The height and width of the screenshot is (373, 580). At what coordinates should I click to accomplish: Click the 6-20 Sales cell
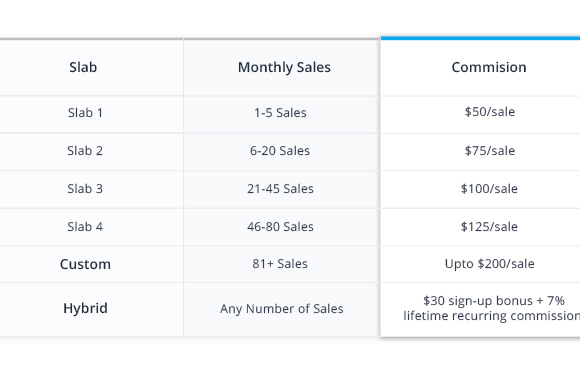pyautogui.click(x=280, y=151)
